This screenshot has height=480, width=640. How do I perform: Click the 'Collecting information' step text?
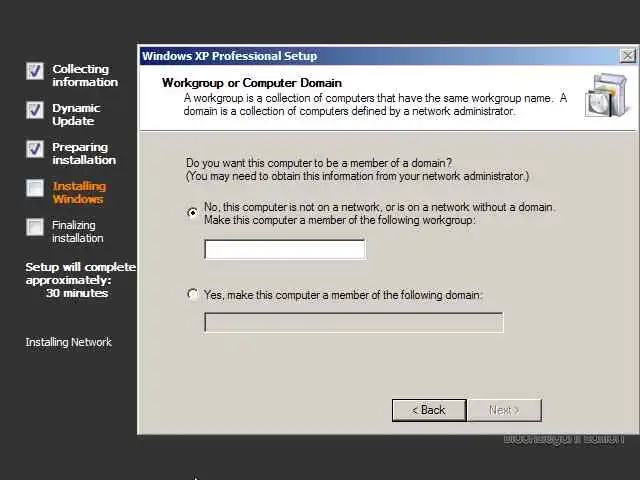pyautogui.click(x=85, y=76)
